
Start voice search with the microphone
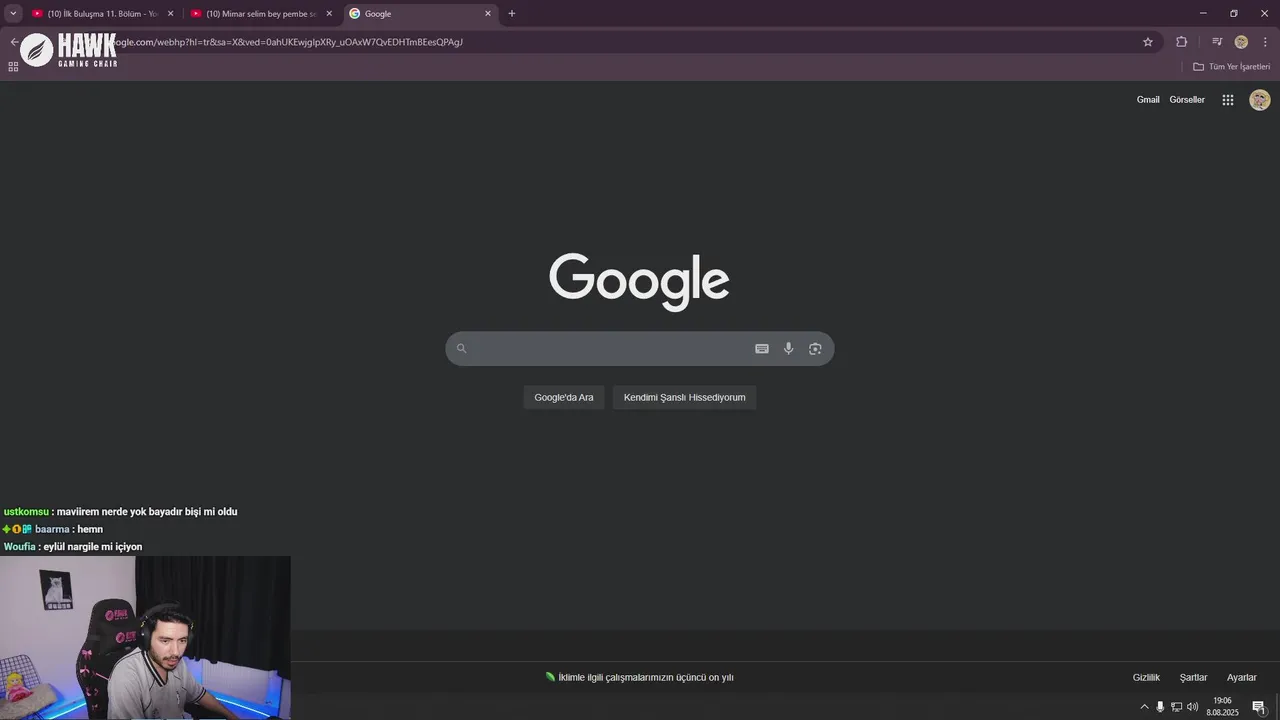788,348
